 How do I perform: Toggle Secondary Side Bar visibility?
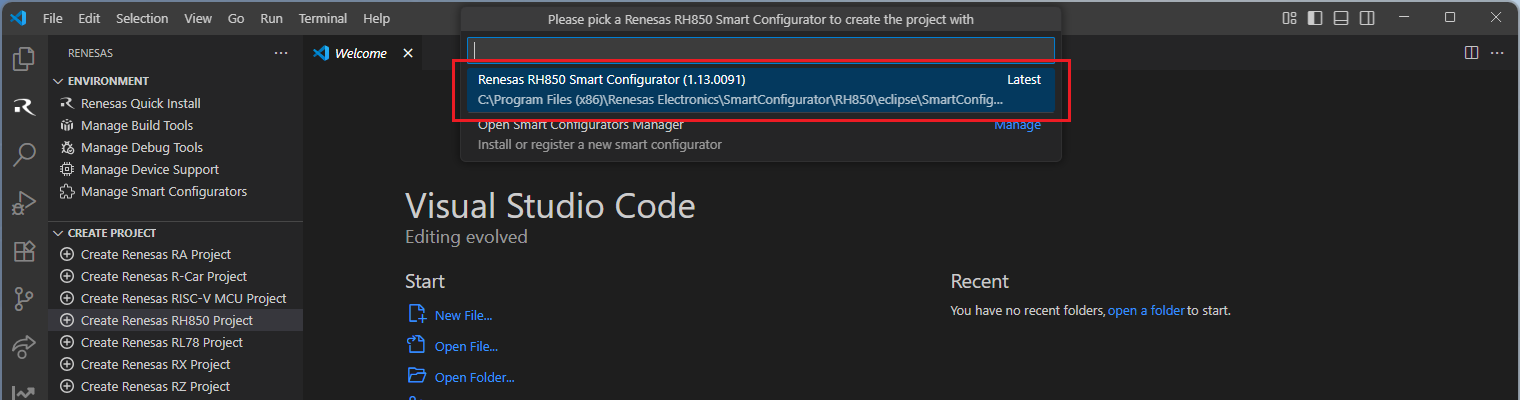pyautogui.click(x=1368, y=18)
